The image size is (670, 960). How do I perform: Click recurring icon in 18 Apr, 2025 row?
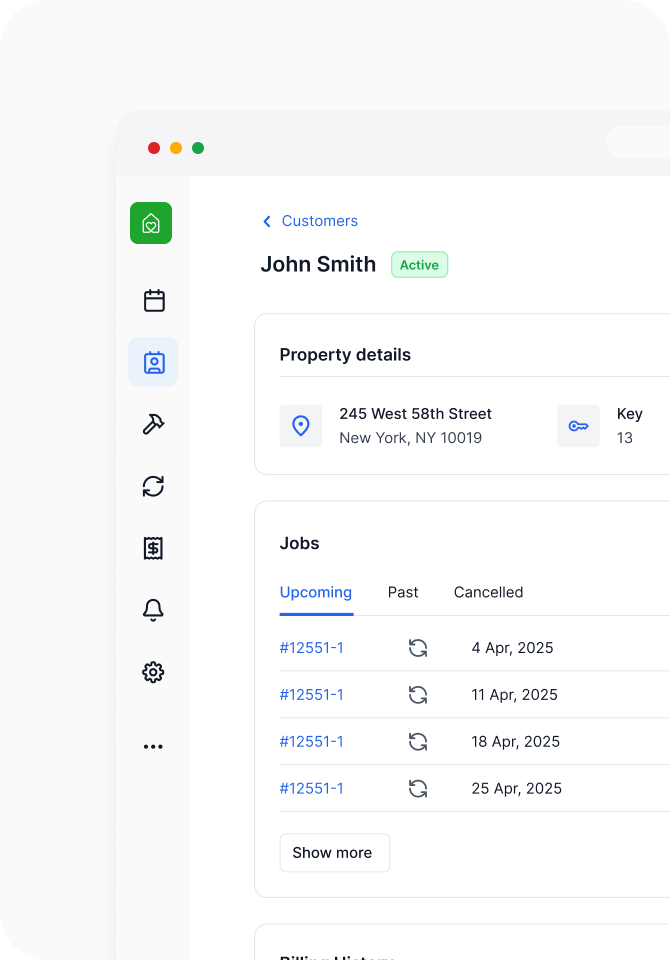click(x=418, y=741)
